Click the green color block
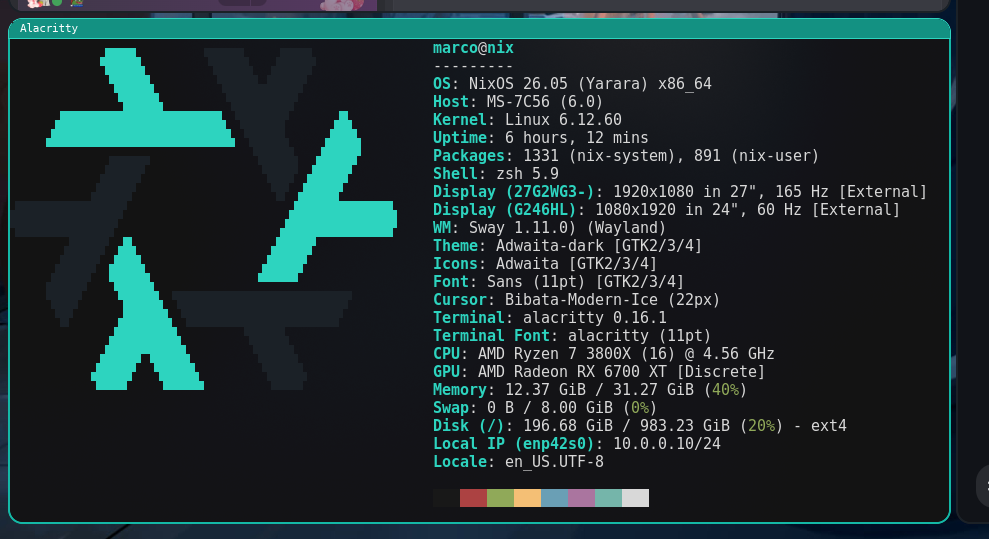The image size is (989, 539). click(500, 498)
